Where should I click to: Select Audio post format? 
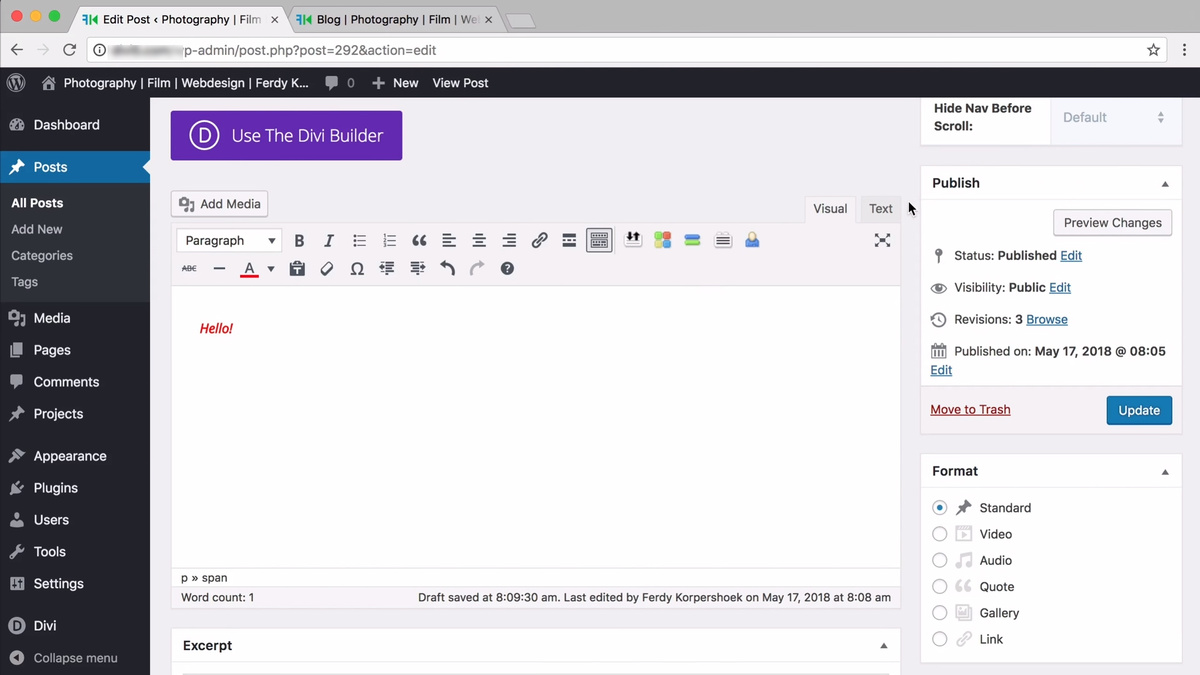[x=939, y=560]
